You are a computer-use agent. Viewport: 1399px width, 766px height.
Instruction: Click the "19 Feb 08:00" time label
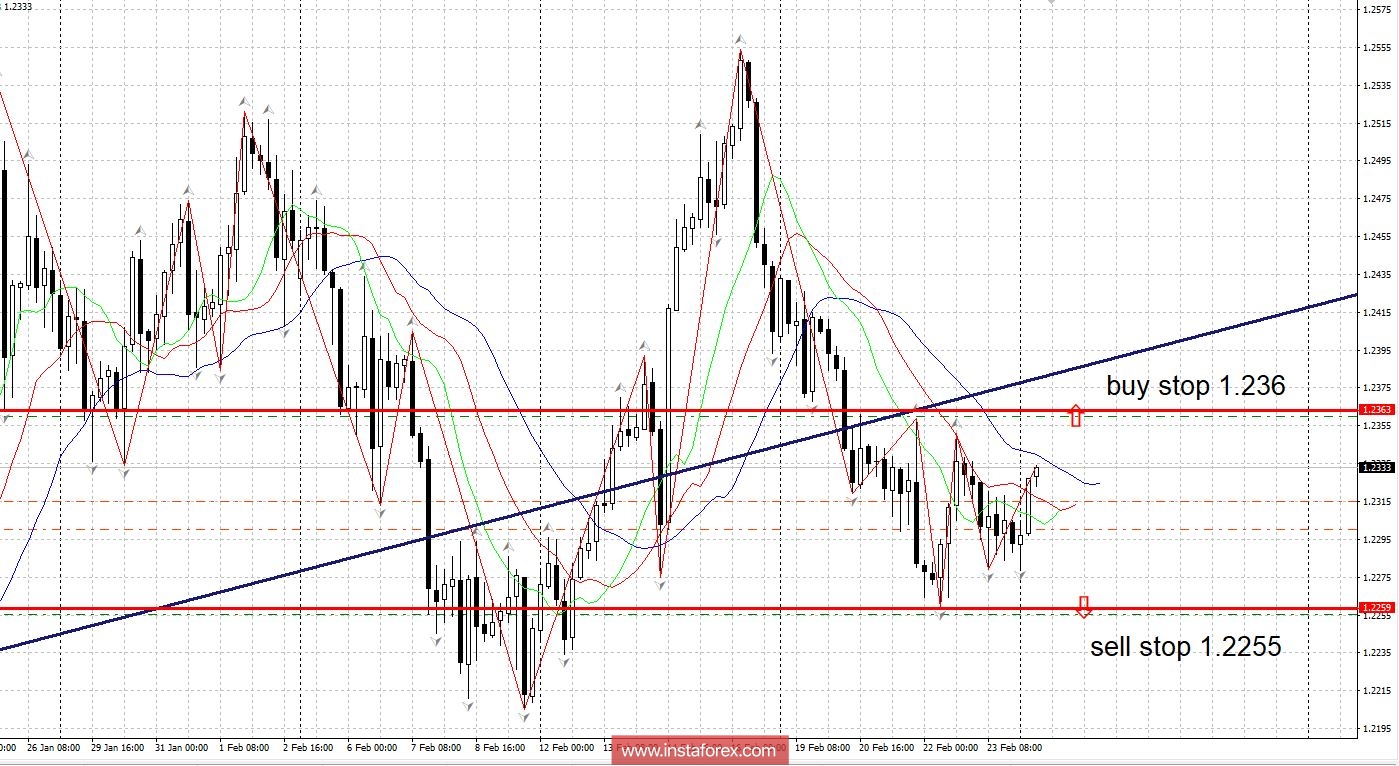coord(823,747)
